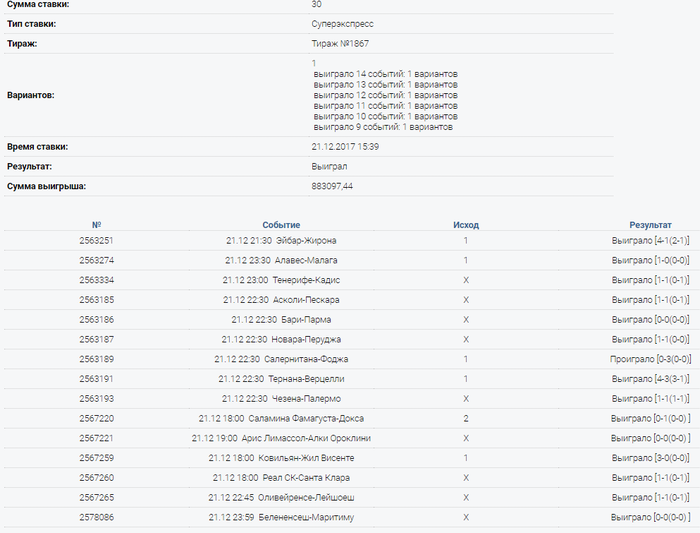Screen dimensions: 700x533
Task: Click the Проиграло [0-3(0-0)] result
Action: tap(650, 359)
